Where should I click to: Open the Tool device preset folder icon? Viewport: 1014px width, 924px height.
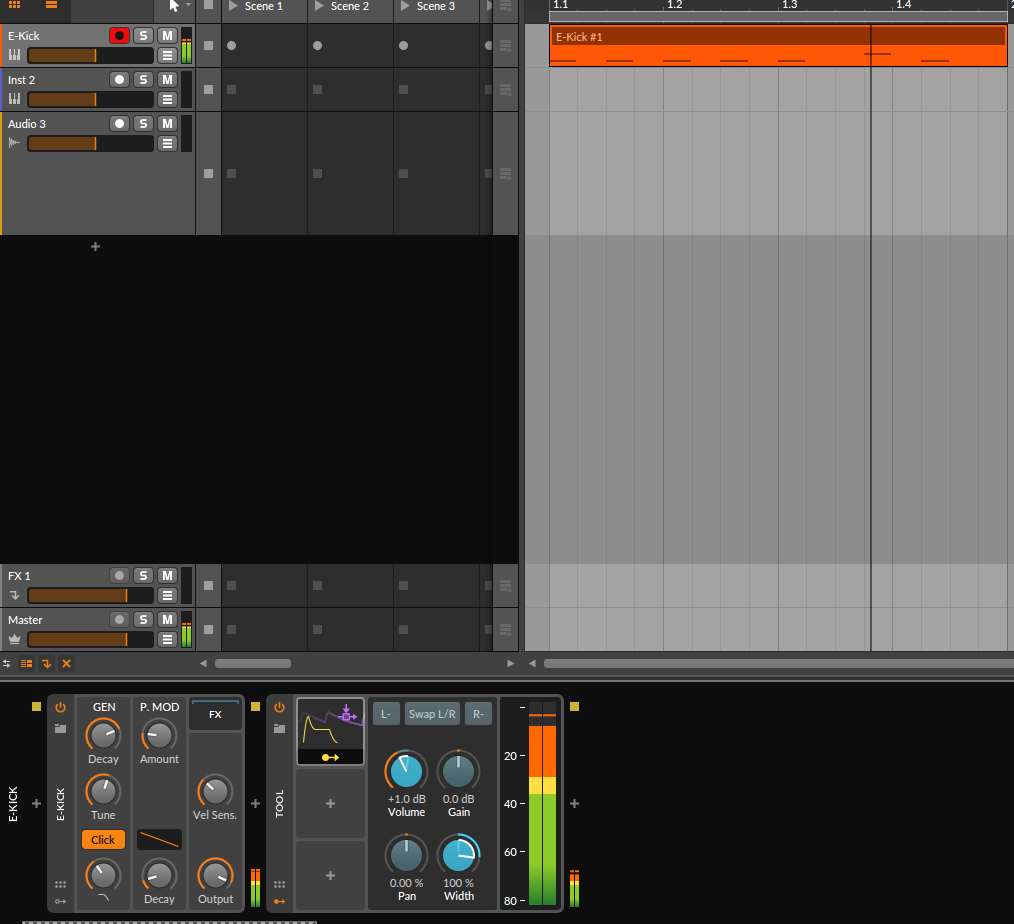pyautogui.click(x=279, y=729)
